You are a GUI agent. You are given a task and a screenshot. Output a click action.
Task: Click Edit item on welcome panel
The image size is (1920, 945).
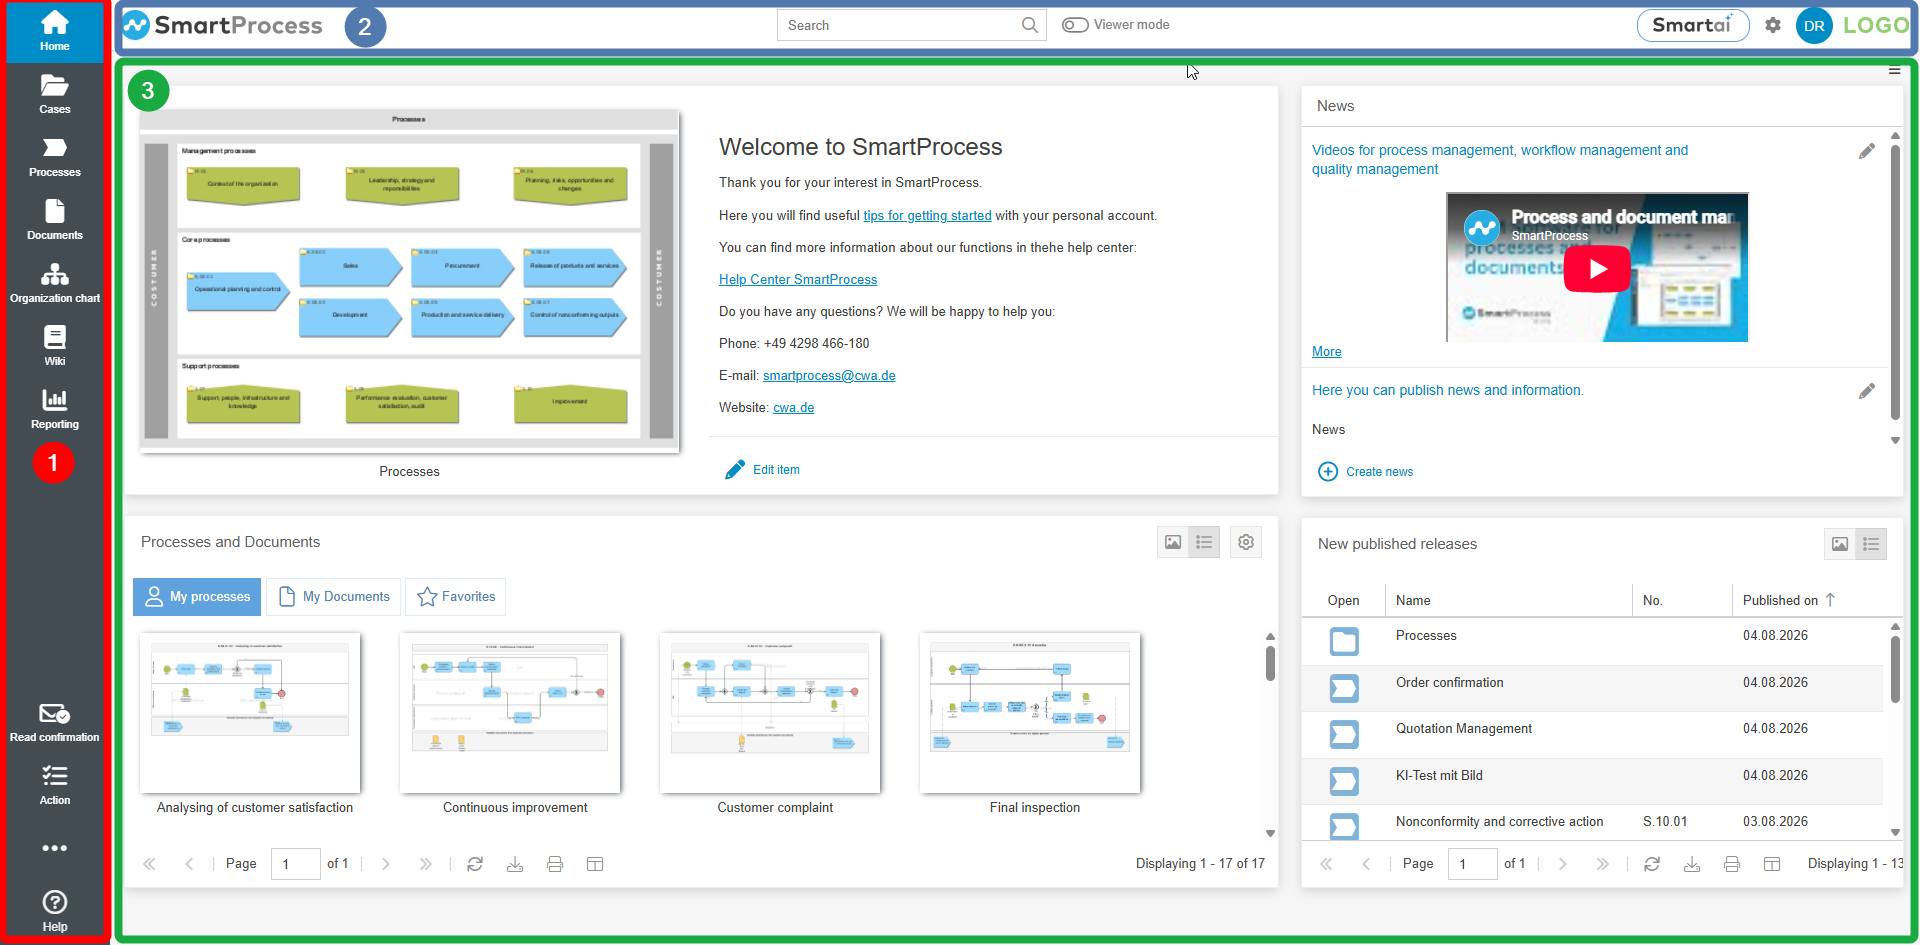pos(762,469)
